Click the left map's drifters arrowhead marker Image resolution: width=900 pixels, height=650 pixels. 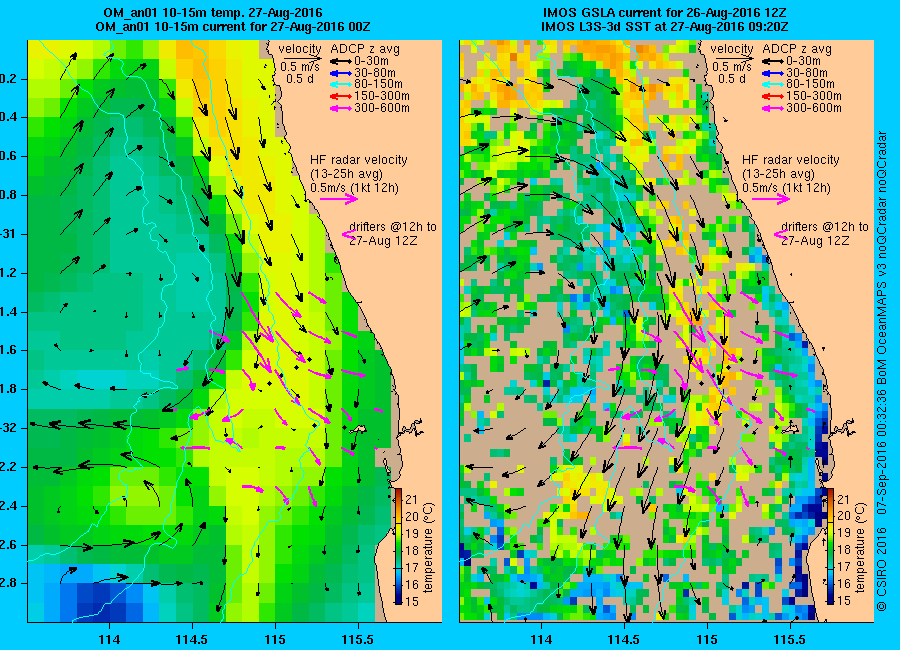(x=348, y=234)
